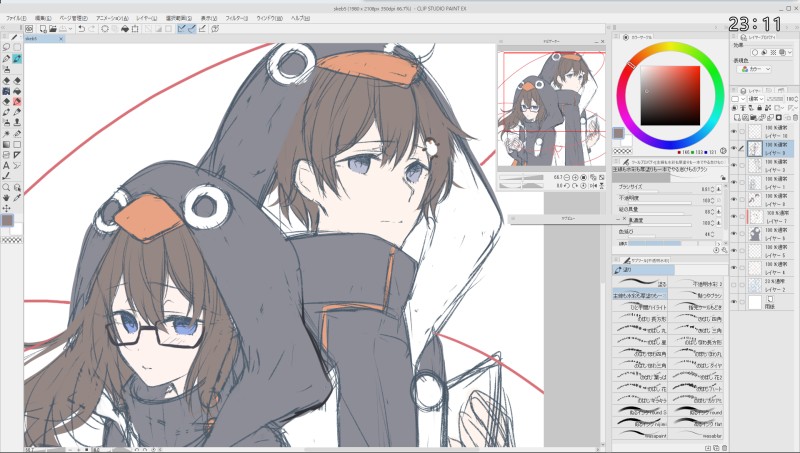The height and width of the screenshot is (453, 800).
Task: Click the New raster layer icon in Layer panel
Action: click(737, 117)
